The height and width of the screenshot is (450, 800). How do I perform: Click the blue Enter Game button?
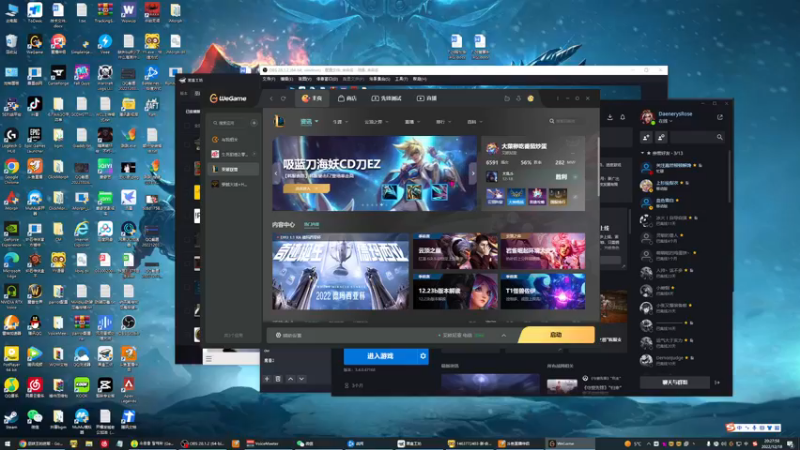point(381,356)
